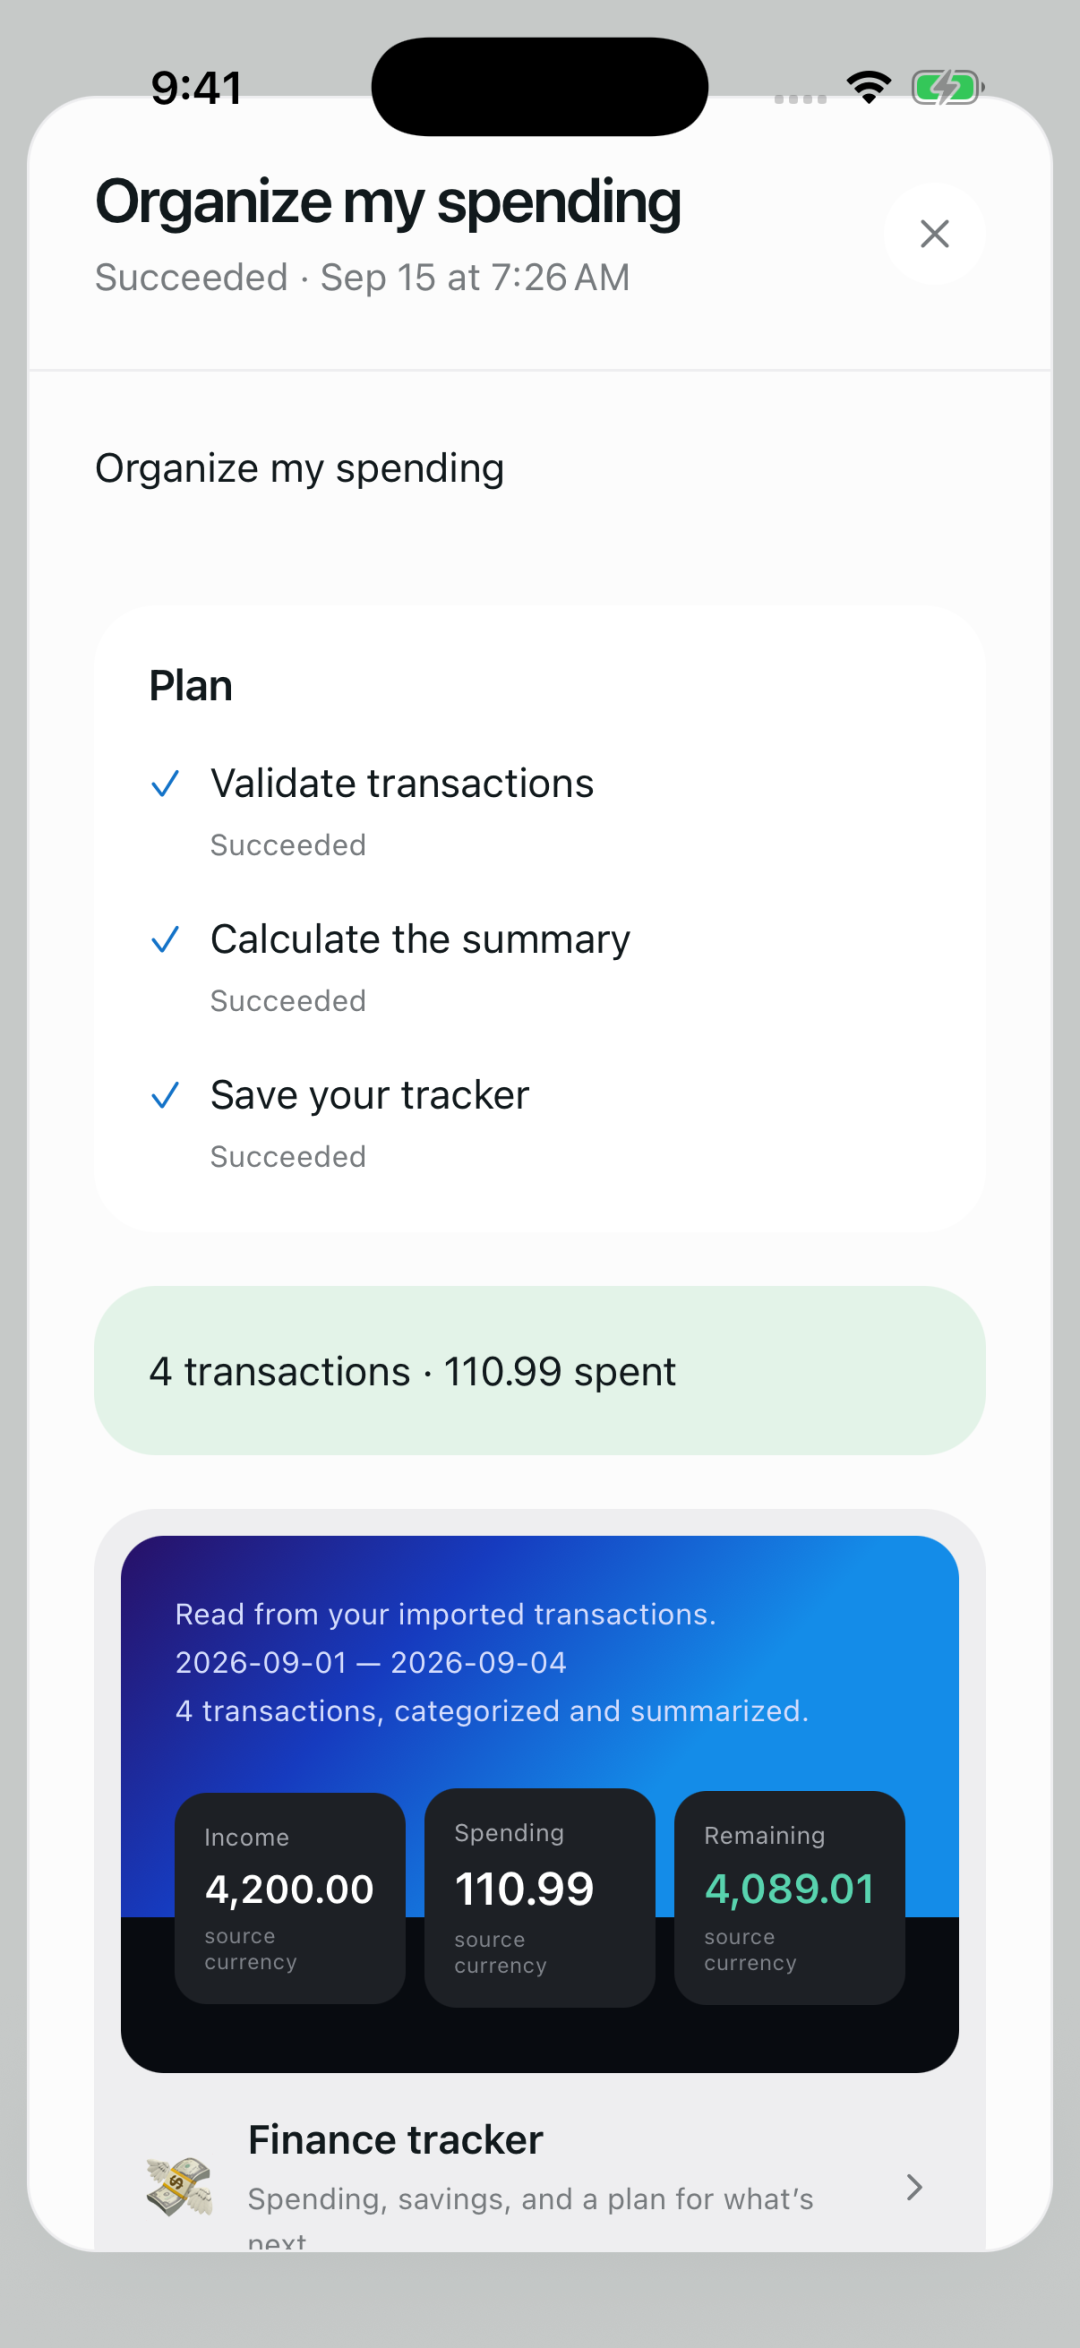Close the Organize my spending sheet
The image size is (1080, 2348).
tap(934, 234)
